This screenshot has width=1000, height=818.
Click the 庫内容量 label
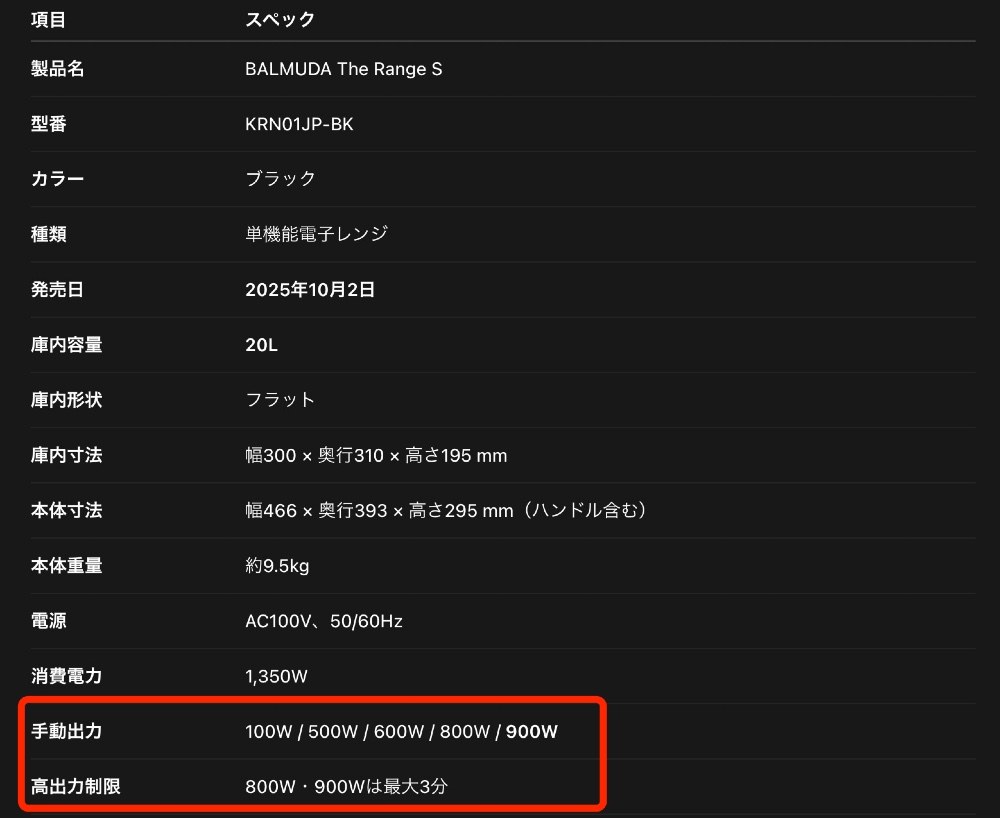pos(66,345)
